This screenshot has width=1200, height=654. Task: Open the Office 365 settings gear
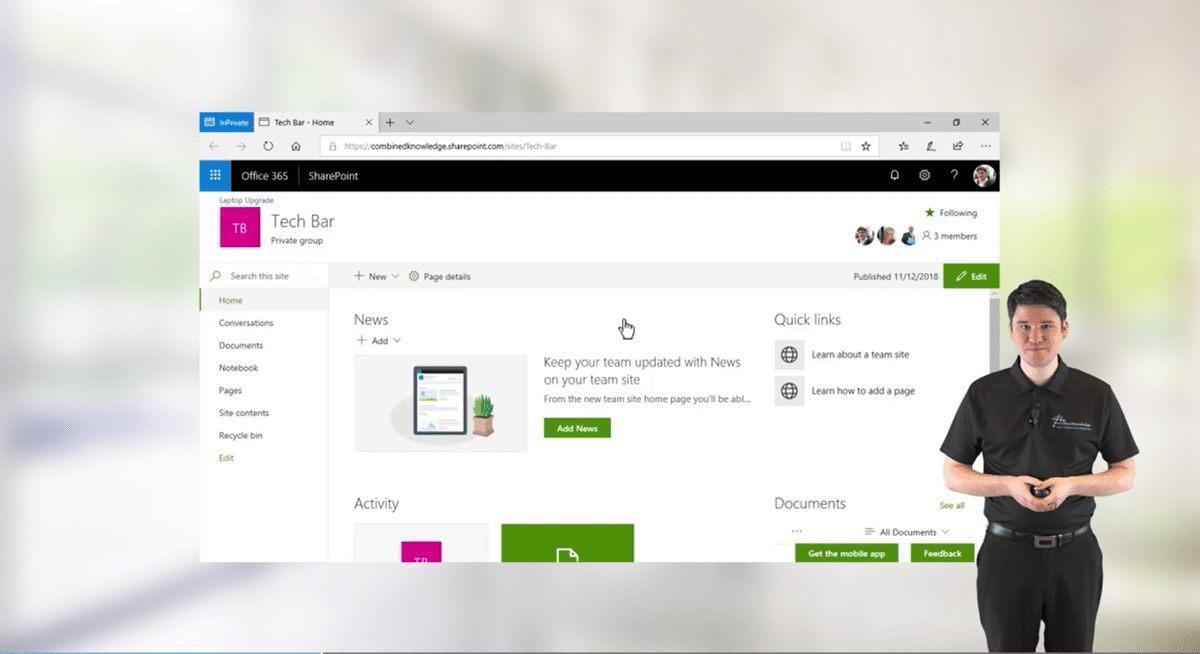coord(924,175)
